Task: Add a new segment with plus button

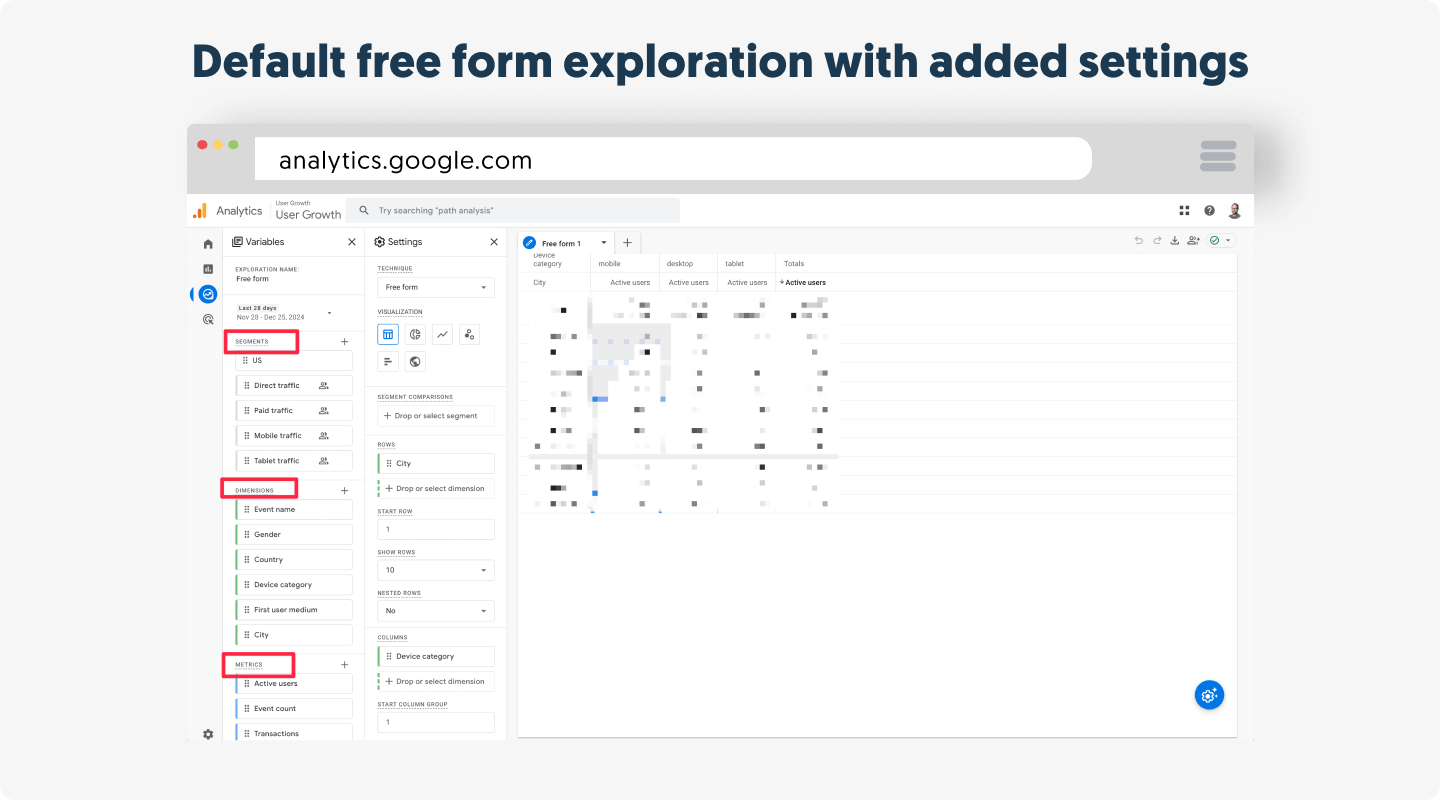Action: (345, 342)
